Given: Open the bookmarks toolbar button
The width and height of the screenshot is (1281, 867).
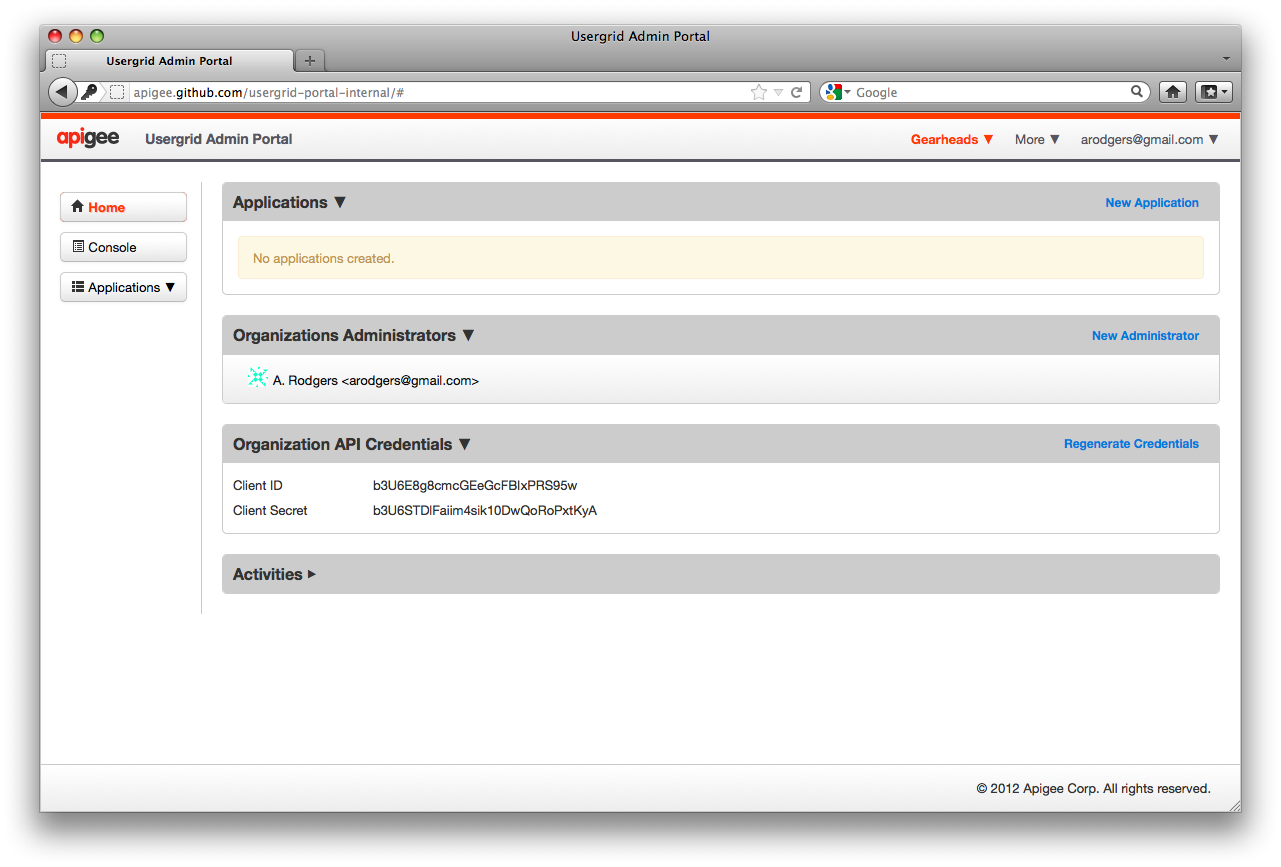Looking at the screenshot, I should 1214,92.
